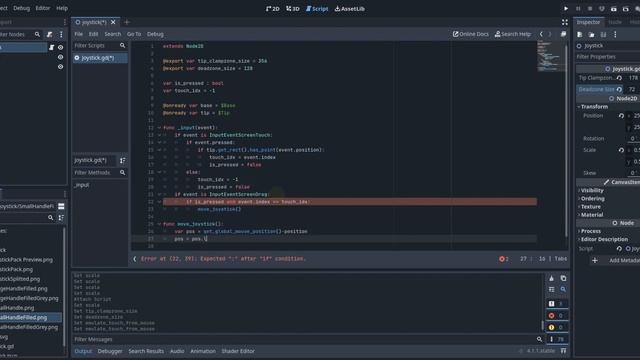This screenshot has width=640, height=360.
Task: Fold the move_joystick function at line 25
Action: [x=159, y=224]
